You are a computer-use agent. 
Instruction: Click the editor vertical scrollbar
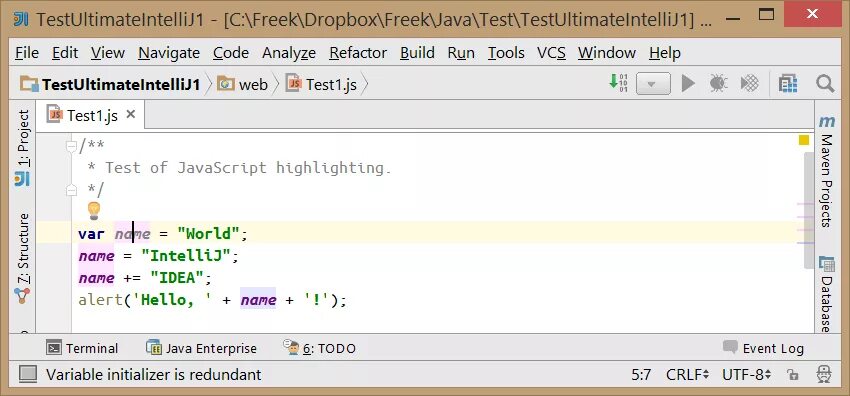pos(808,210)
